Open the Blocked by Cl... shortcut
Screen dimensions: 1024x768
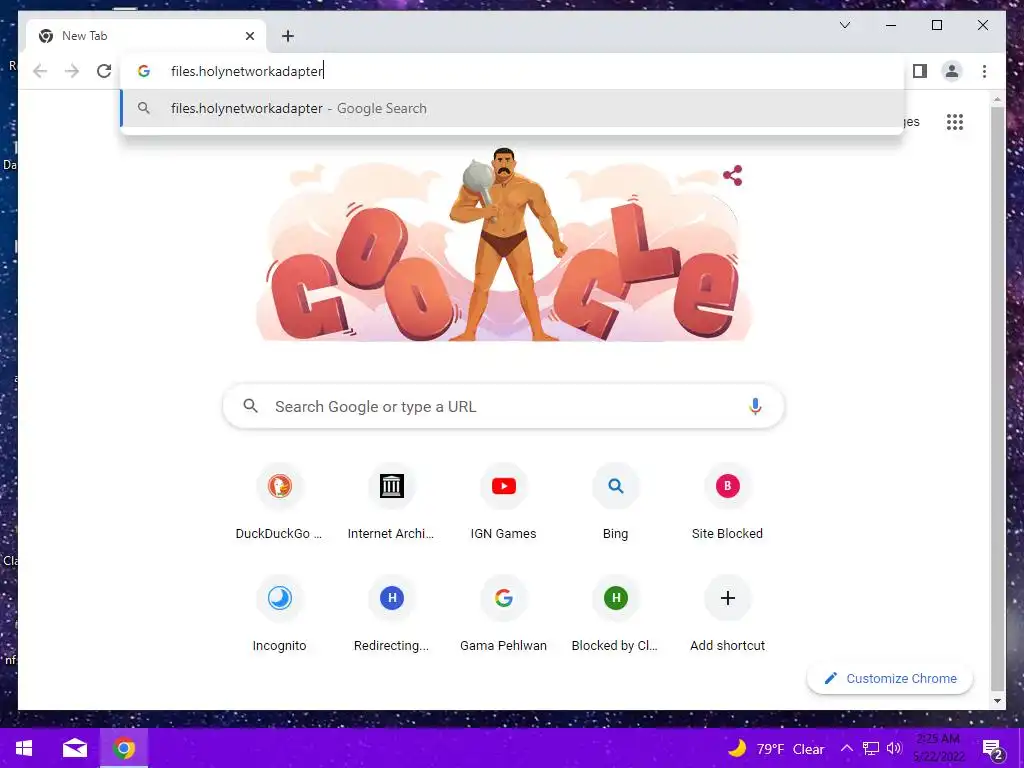[x=615, y=615]
